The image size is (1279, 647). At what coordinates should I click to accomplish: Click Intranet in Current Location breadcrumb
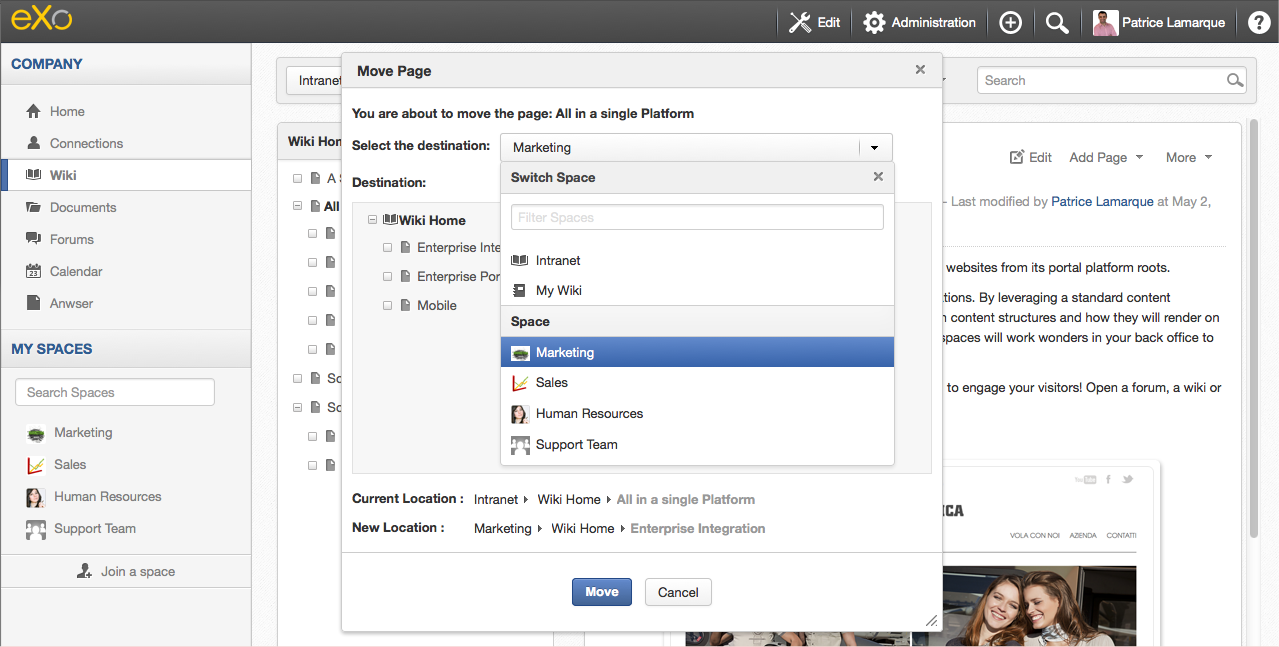[x=496, y=499]
